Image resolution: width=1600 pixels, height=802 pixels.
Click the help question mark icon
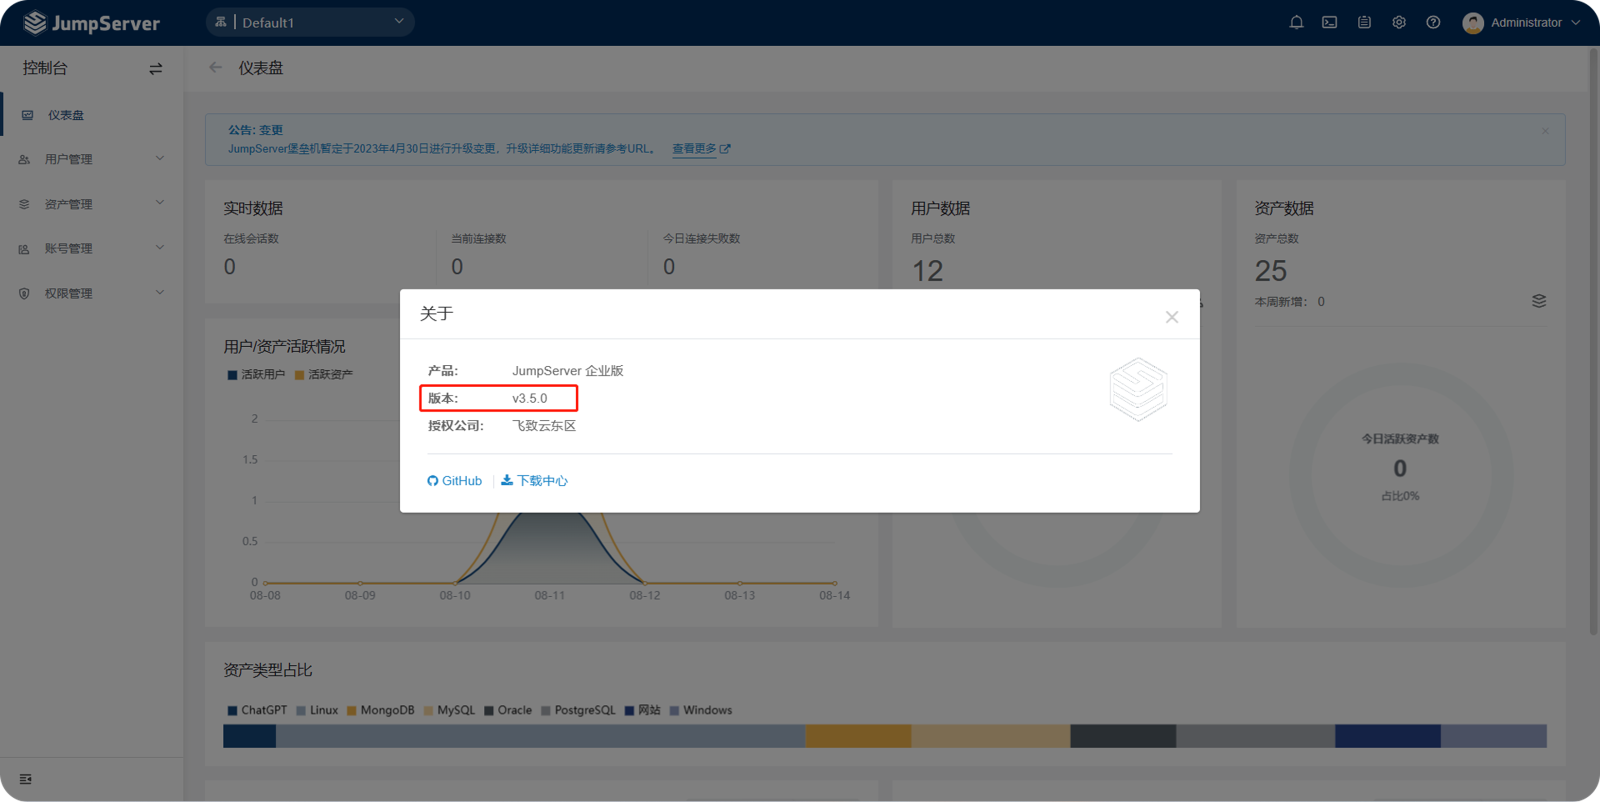1433,22
